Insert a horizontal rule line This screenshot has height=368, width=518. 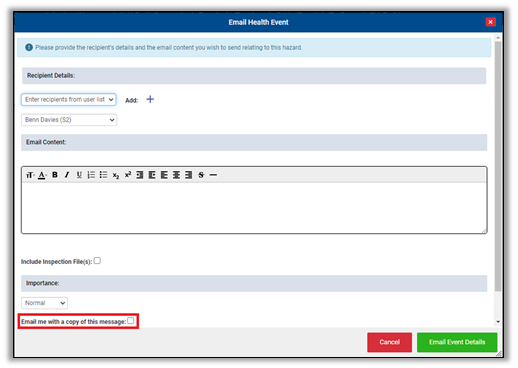point(213,175)
